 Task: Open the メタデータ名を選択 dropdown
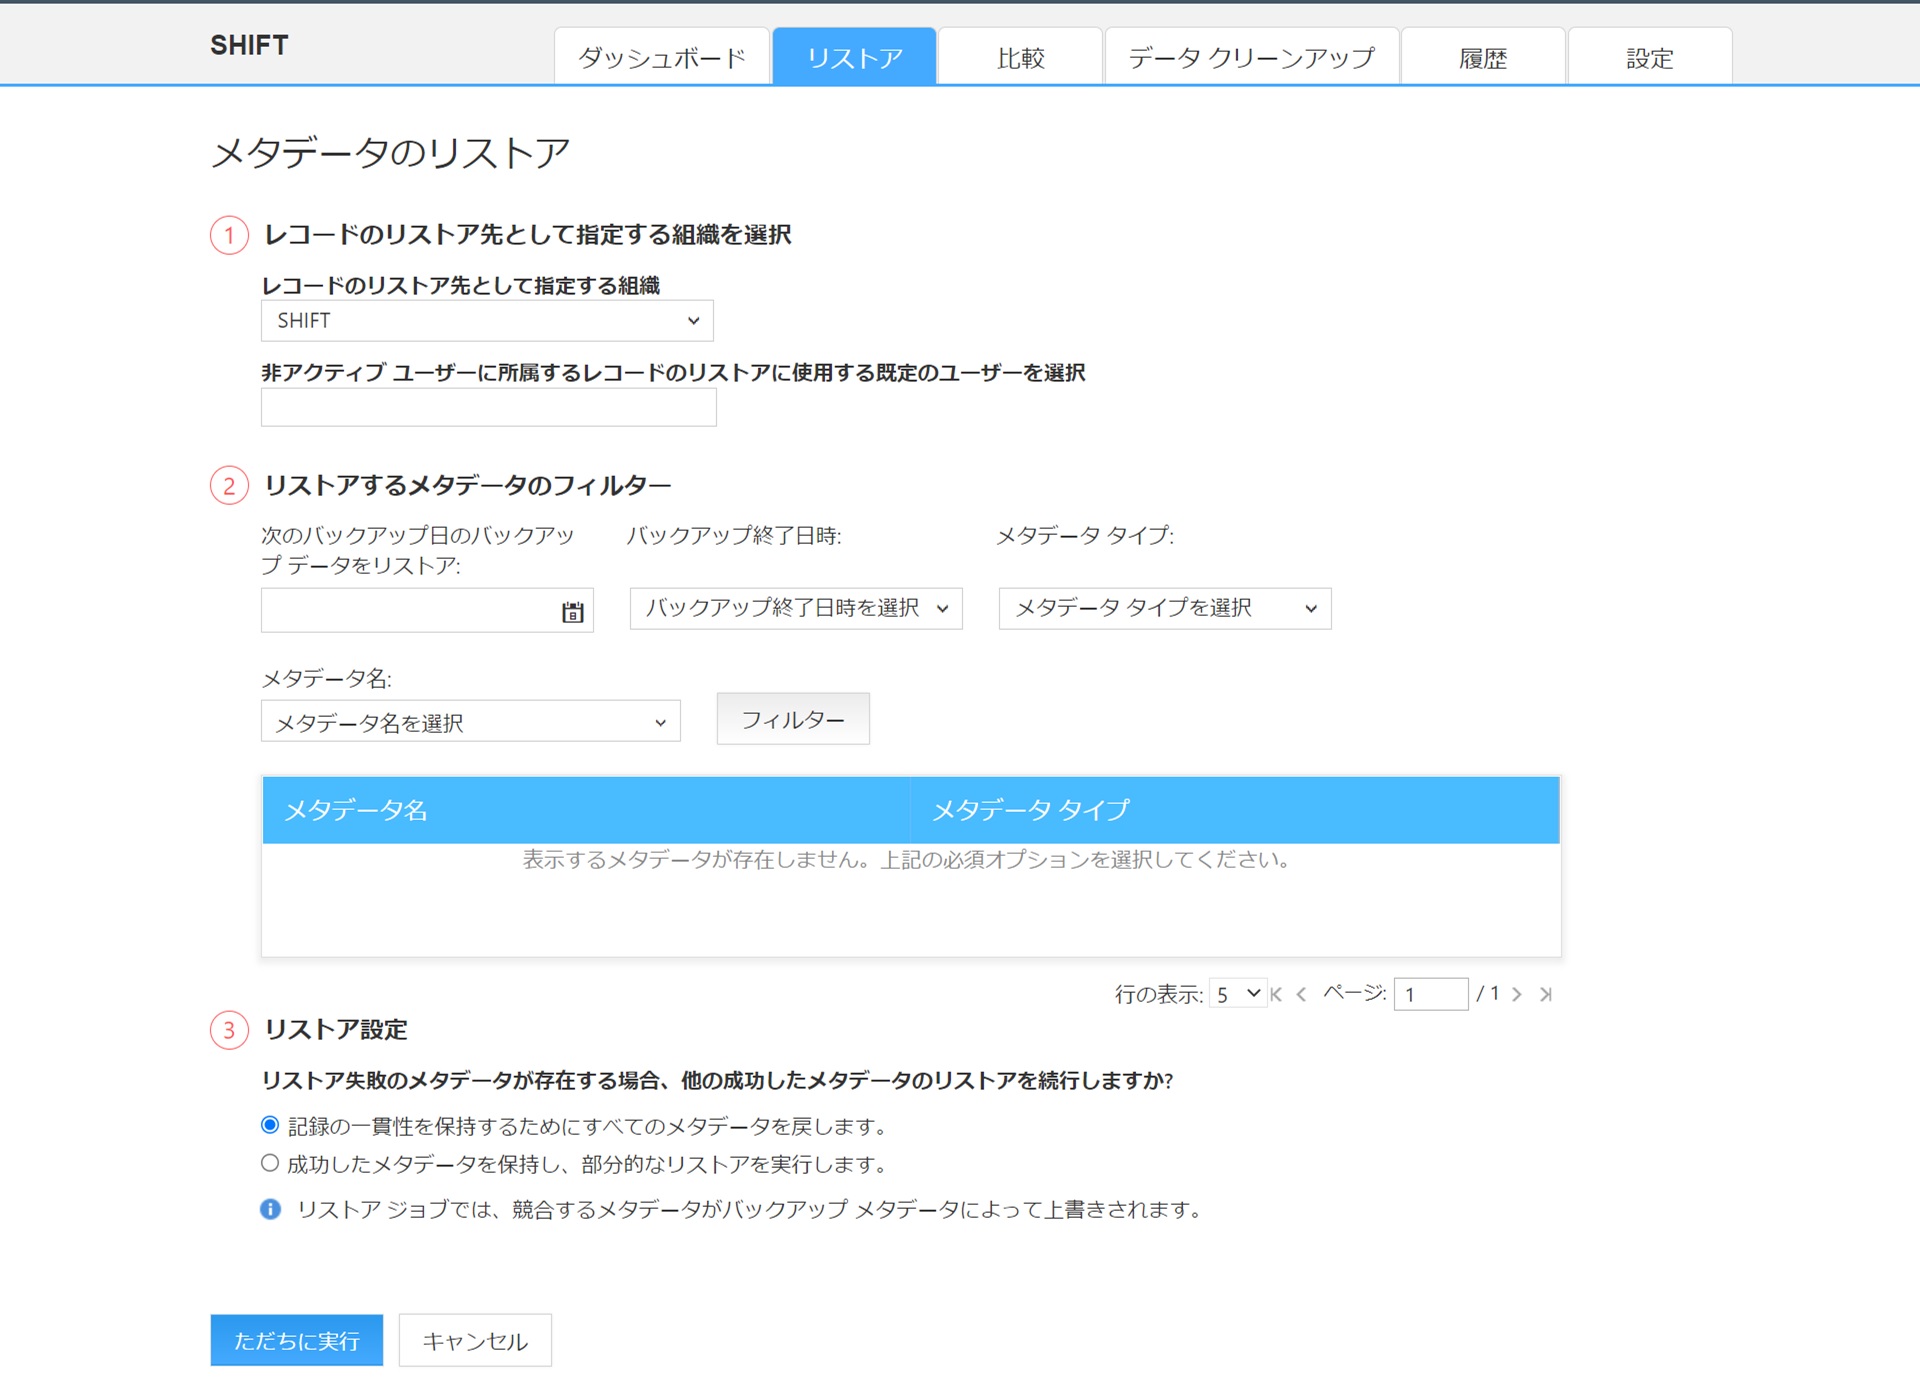coord(471,721)
